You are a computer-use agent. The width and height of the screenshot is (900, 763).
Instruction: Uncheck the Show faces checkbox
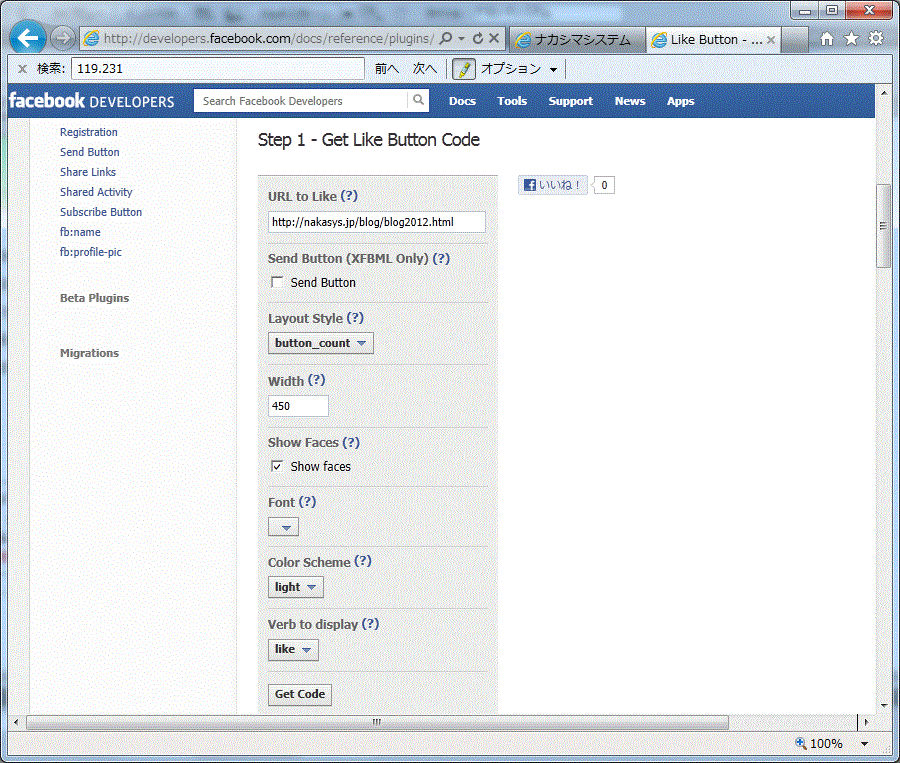pos(277,467)
